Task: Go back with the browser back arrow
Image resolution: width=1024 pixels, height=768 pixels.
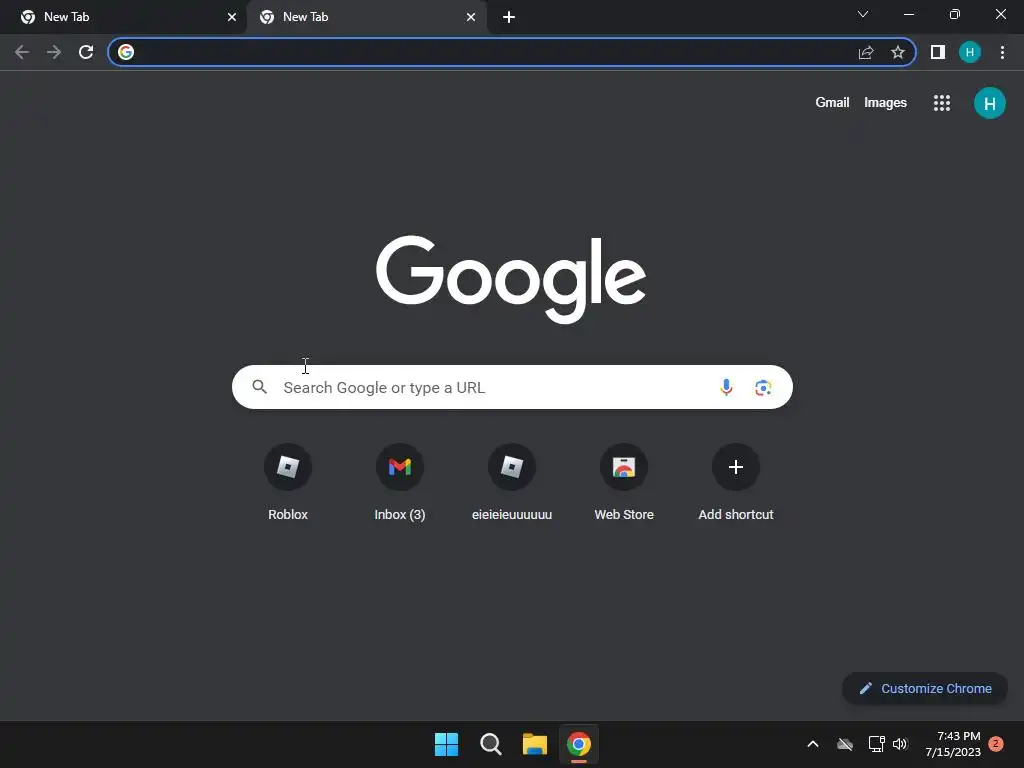Action: coord(22,52)
